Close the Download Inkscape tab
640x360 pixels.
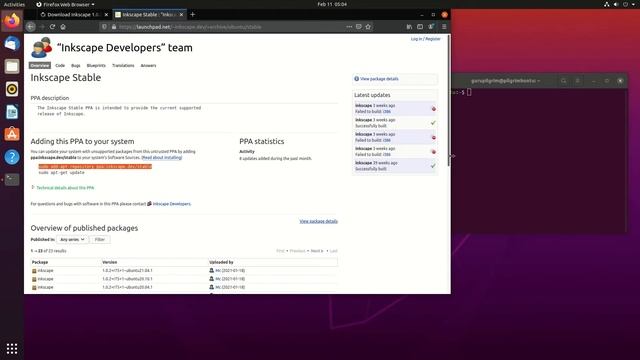coord(107,15)
